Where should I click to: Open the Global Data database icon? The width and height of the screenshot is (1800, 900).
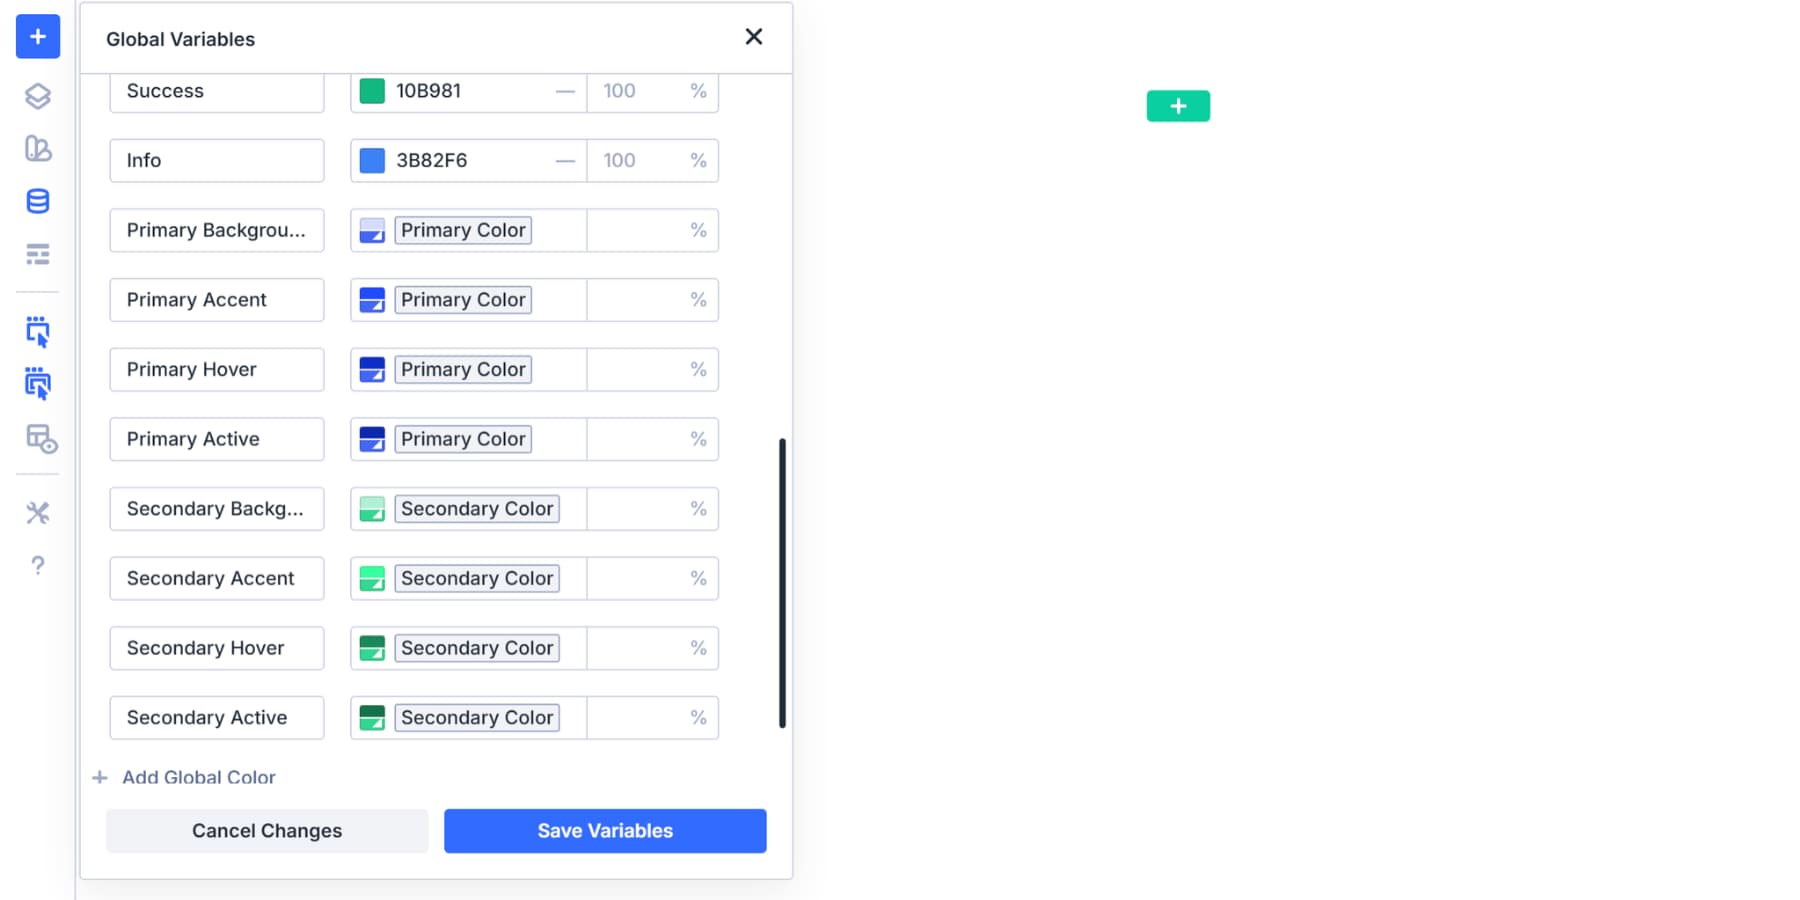(37, 201)
